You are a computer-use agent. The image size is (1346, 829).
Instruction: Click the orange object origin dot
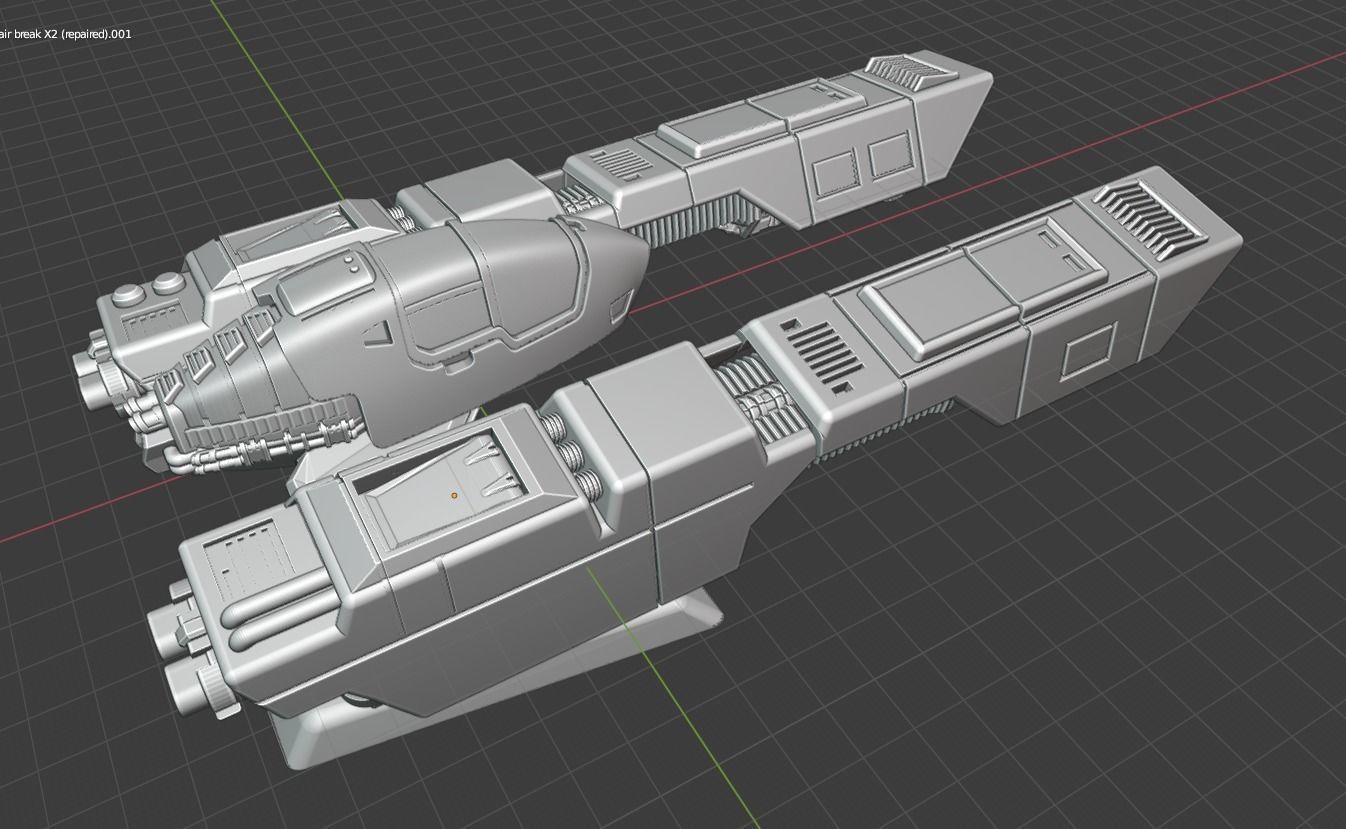454,495
